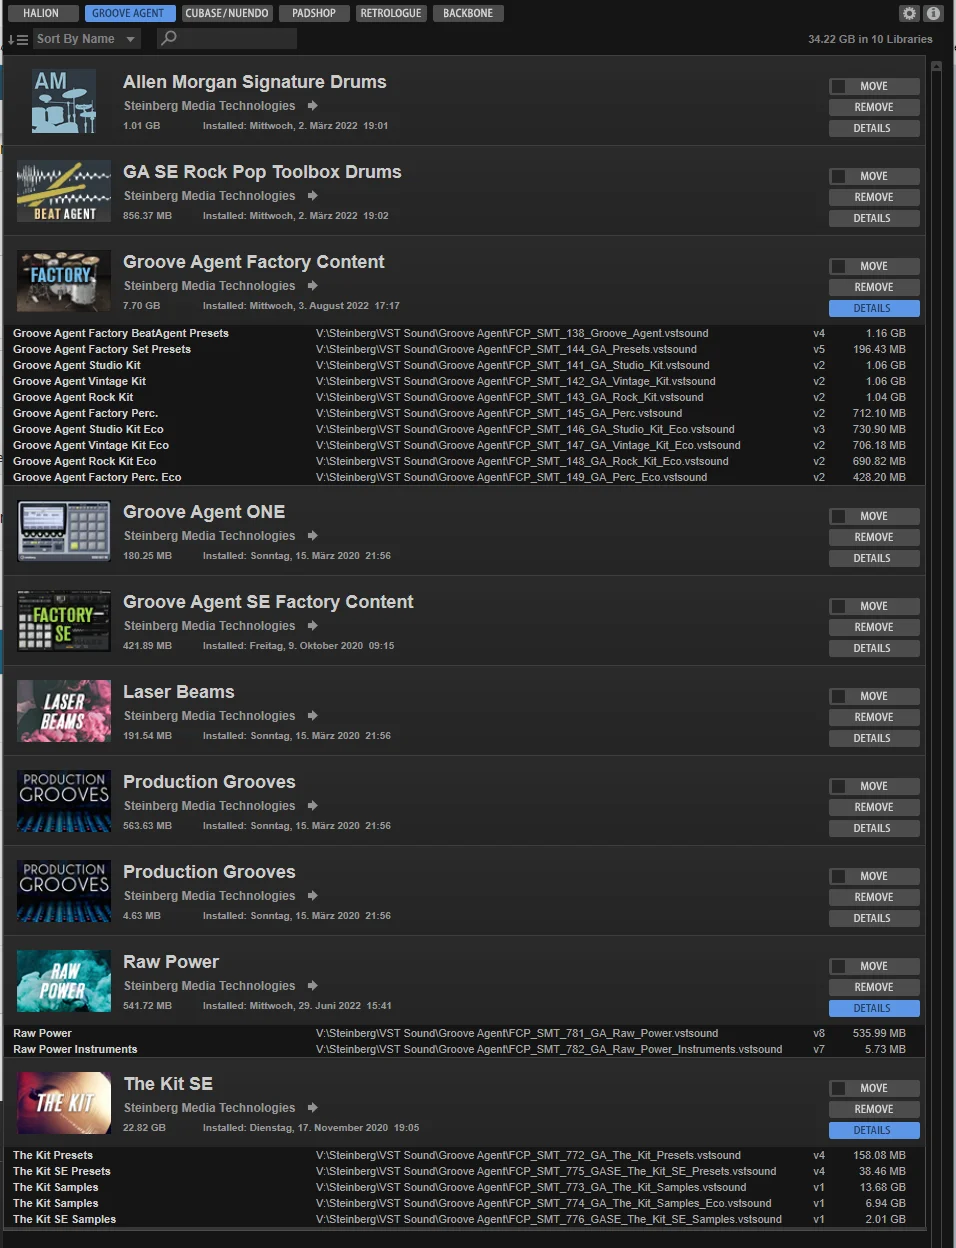Expand details for Groove Agent SE Factory Content
This screenshot has width=956, height=1248.
pyautogui.click(x=874, y=648)
